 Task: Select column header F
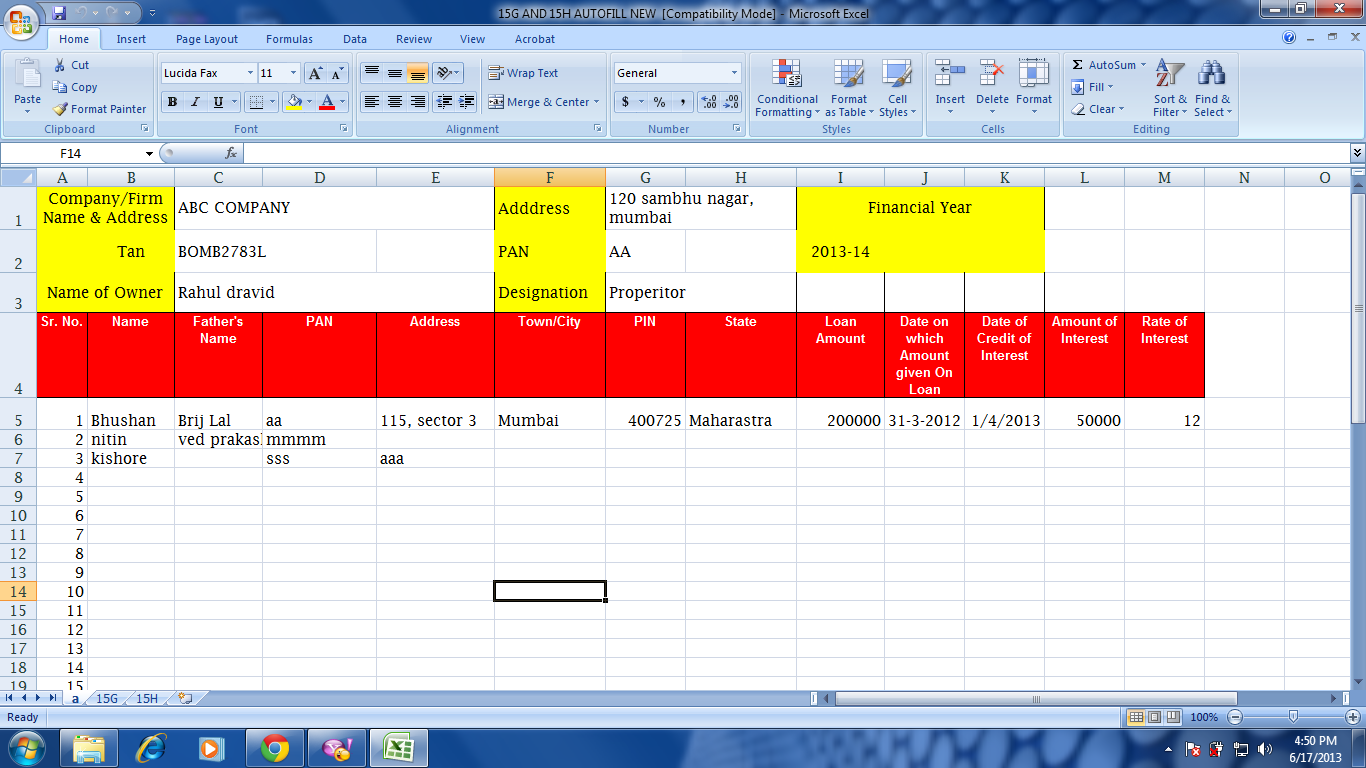pos(550,177)
